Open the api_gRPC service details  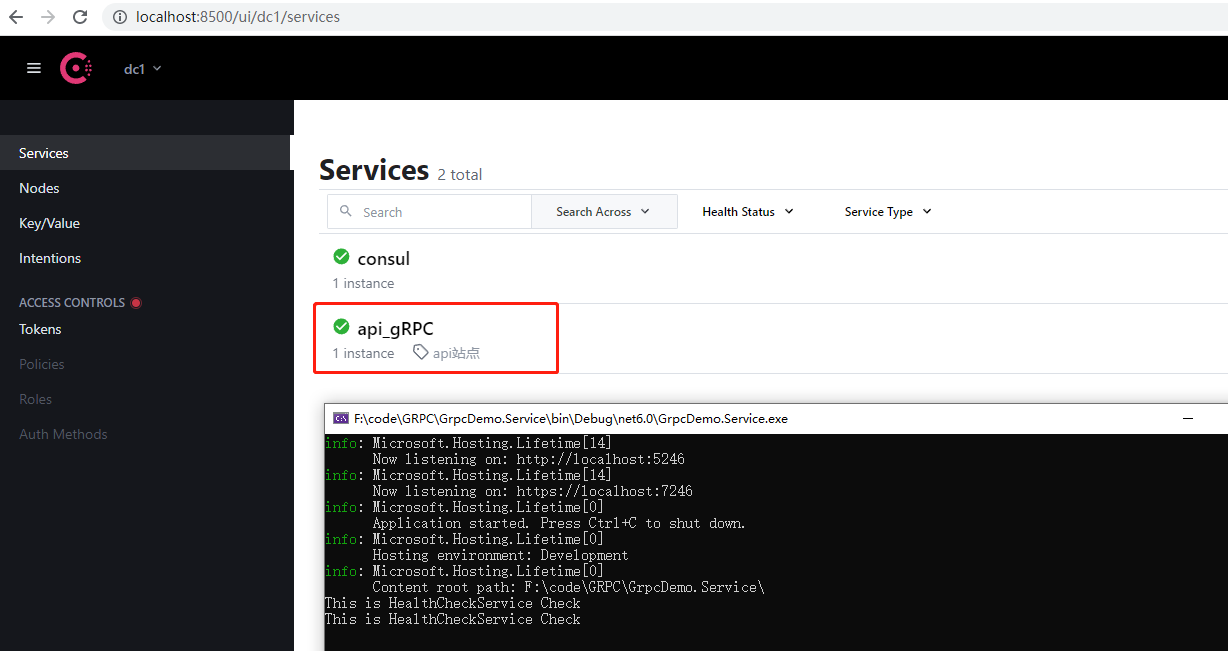[x=395, y=329]
